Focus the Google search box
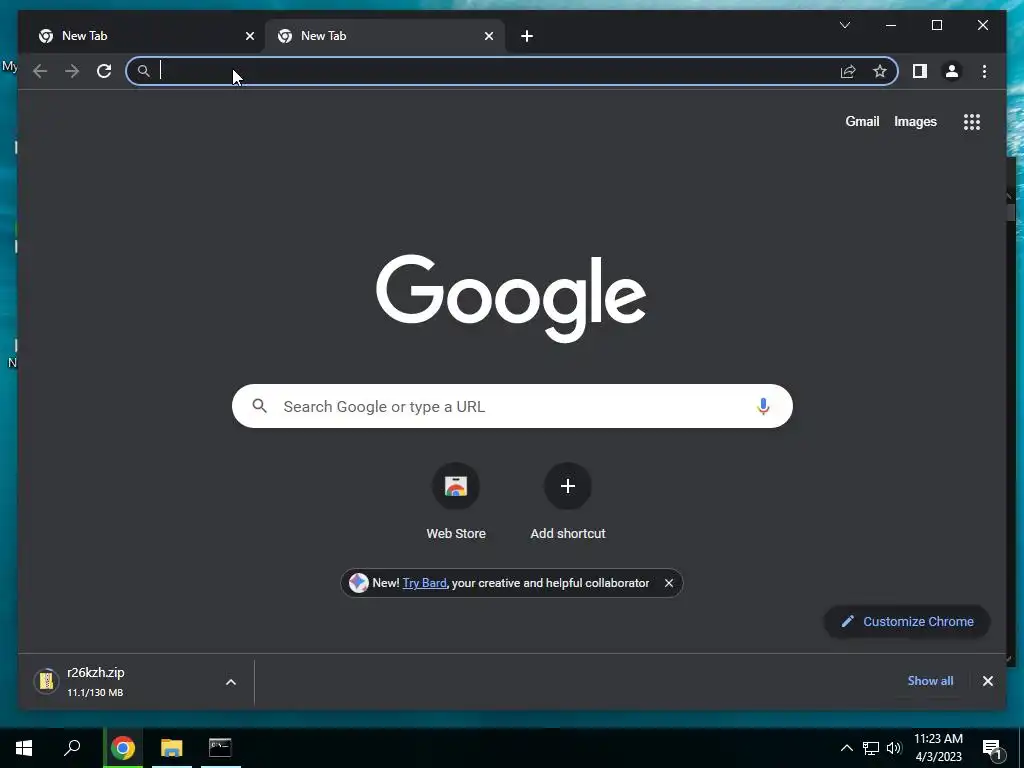1024x768 pixels. (512, 406)
